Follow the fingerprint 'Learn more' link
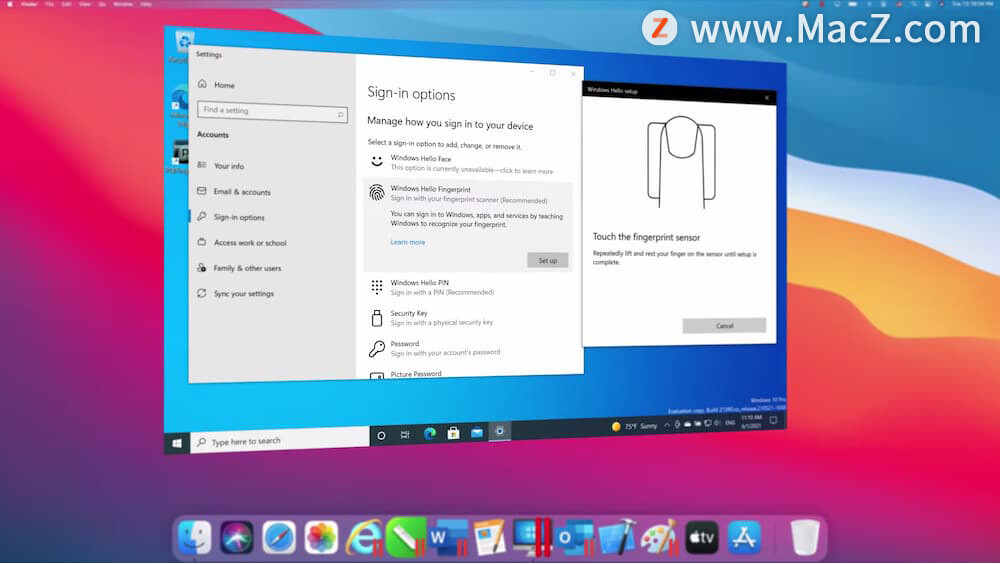 pyautogui.click(x=408, y=242)
